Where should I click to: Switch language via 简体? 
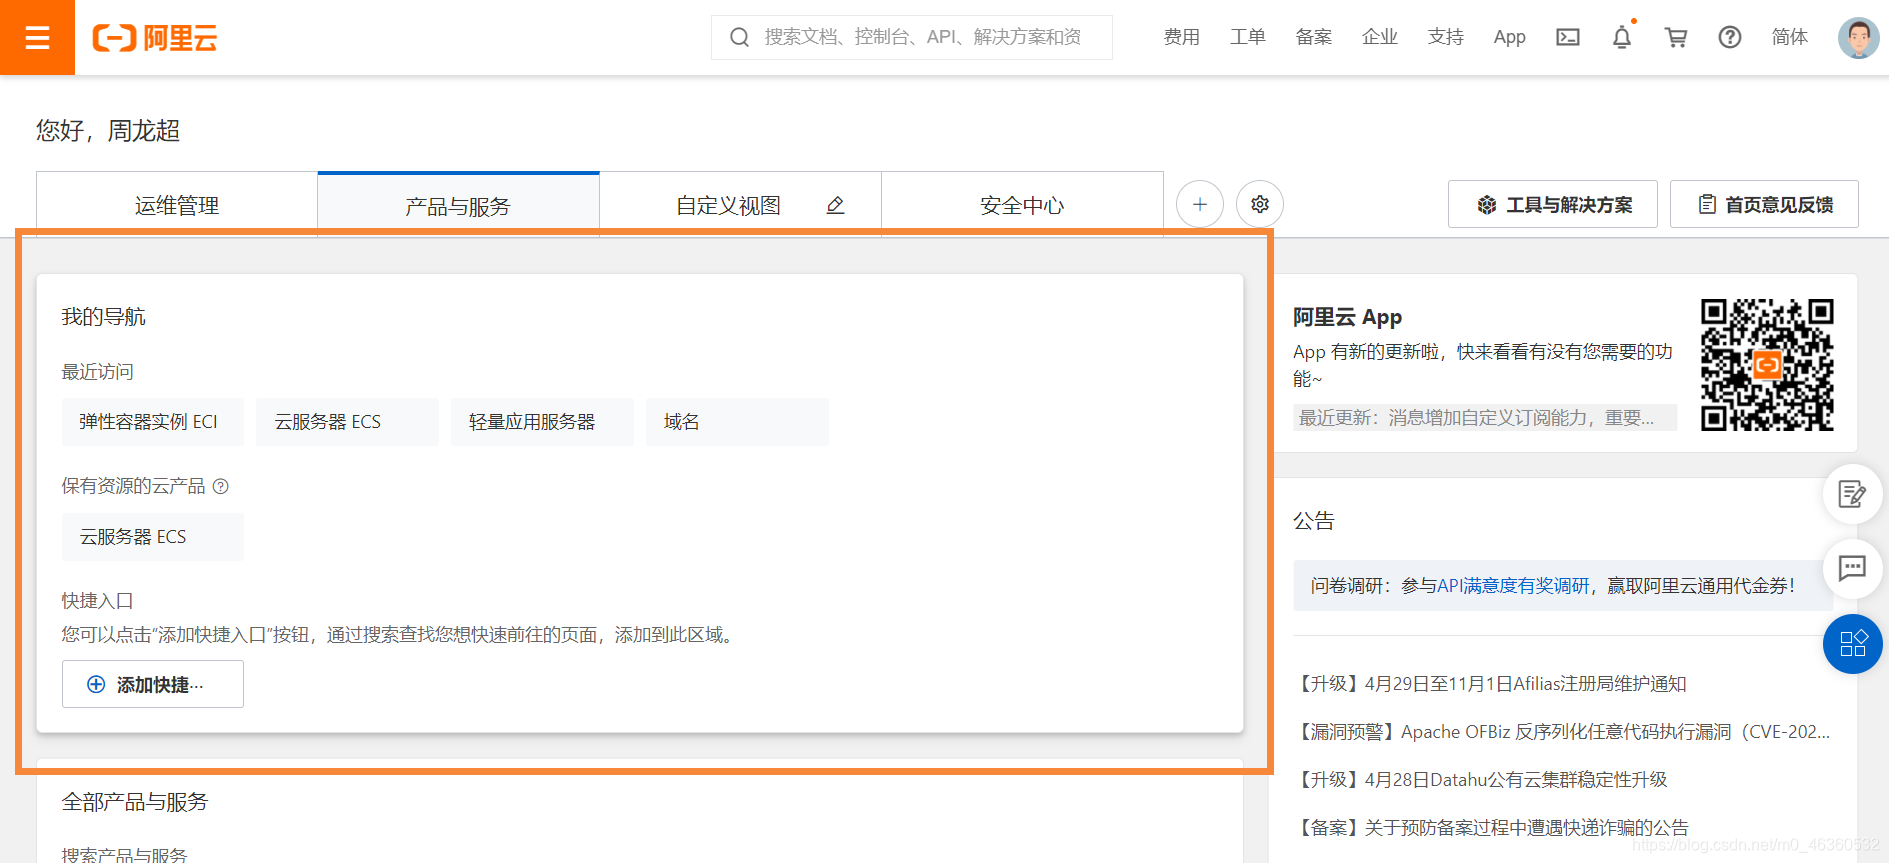tap(1790, 37)
